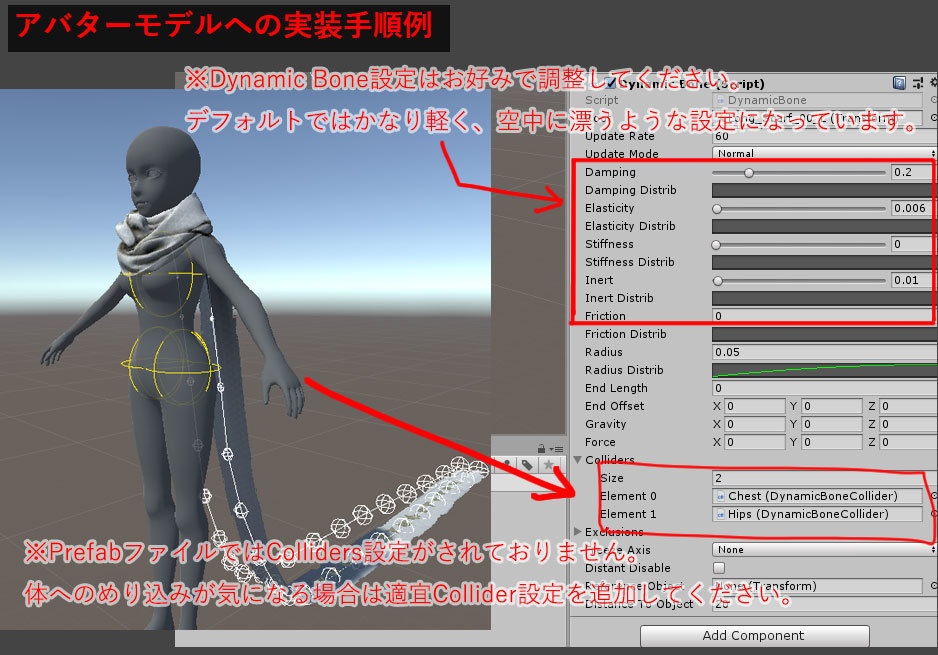Filter by label tag icon

pos(527,465)
